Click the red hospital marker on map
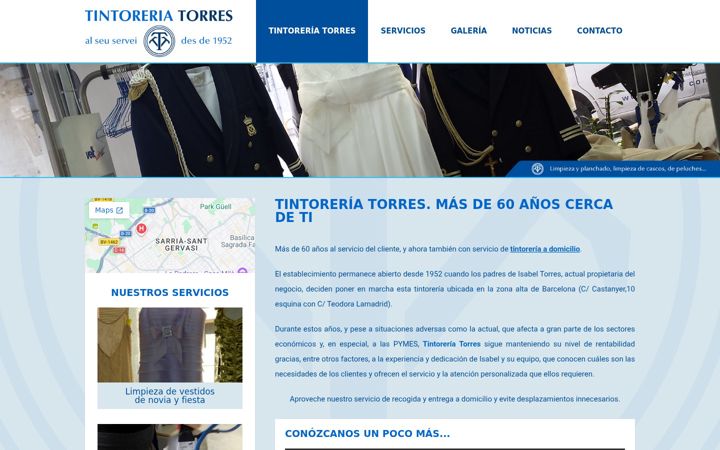 click(141, 228)
